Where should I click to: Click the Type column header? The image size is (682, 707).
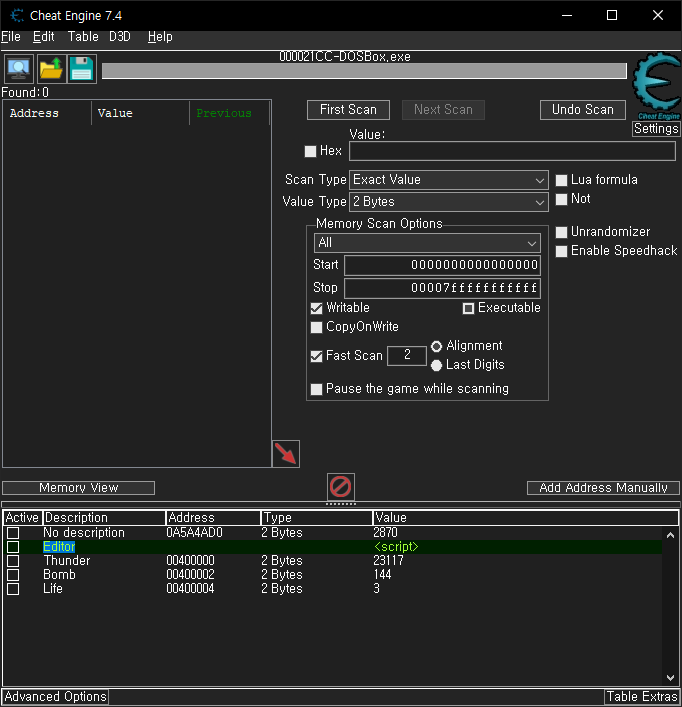317,518
